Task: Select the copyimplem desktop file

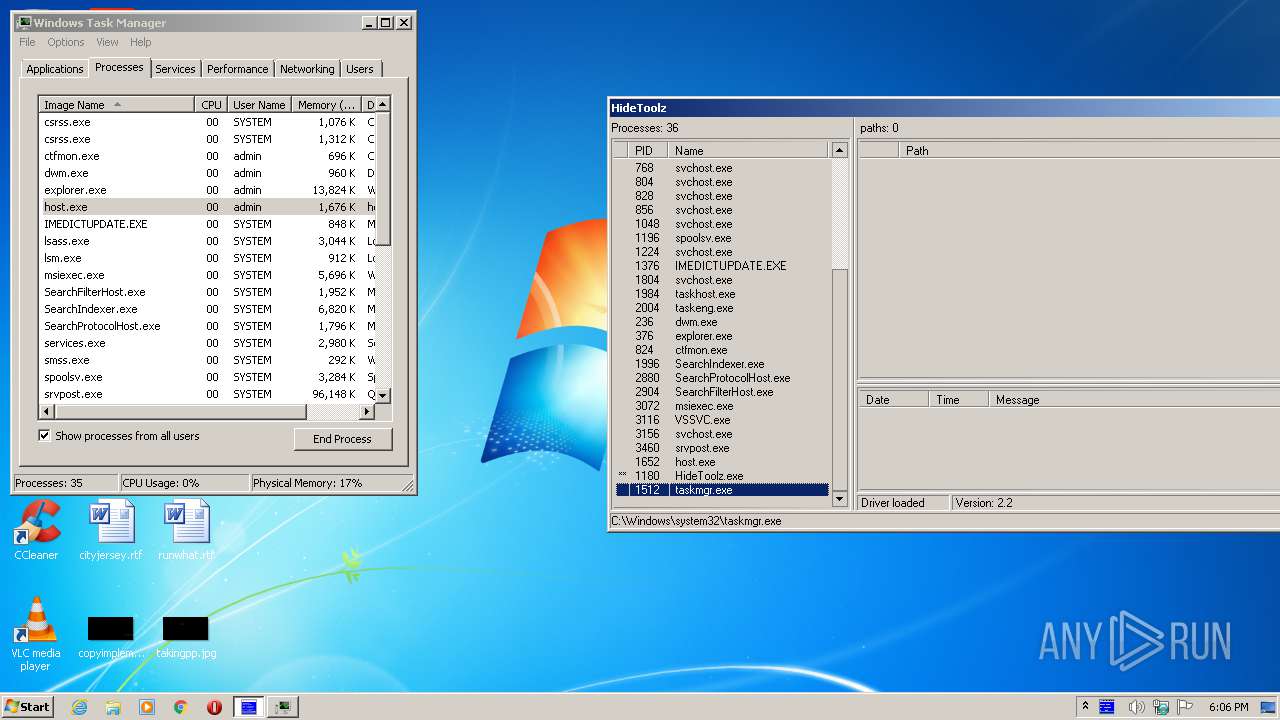Action: pos(111,637)
